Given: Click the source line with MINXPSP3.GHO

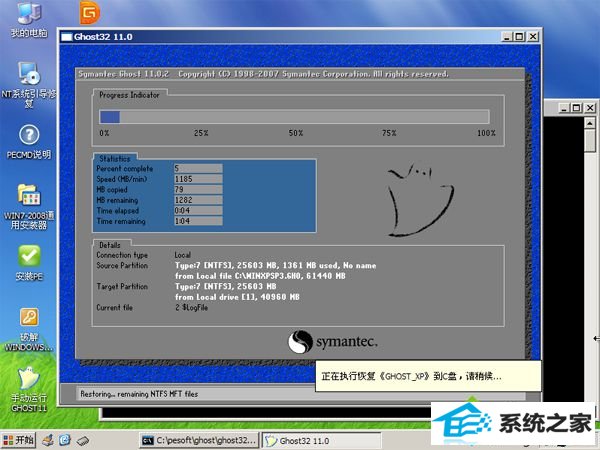Looking at the screenshot, I should coord(260,276).
